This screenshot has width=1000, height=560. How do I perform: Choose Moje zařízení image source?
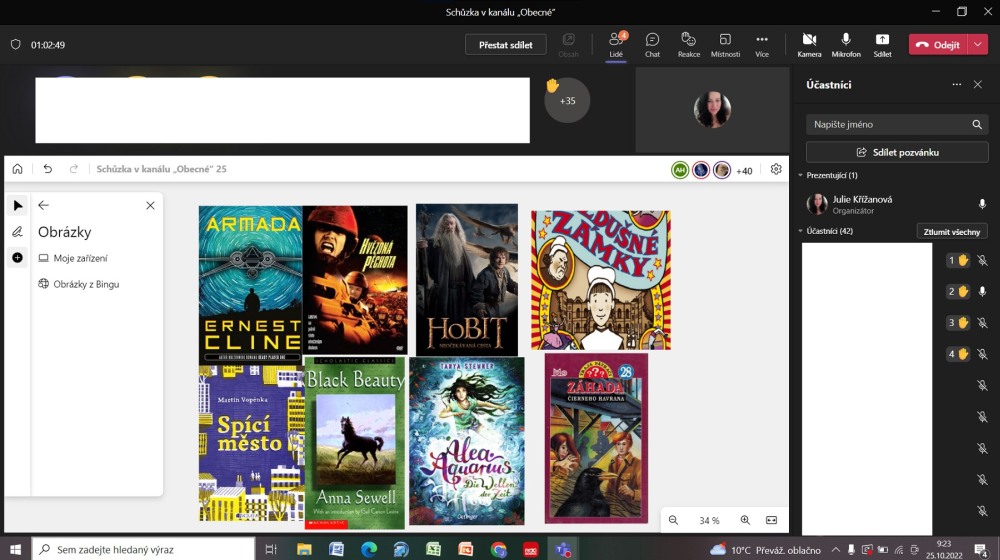click(x=73, y=258)
